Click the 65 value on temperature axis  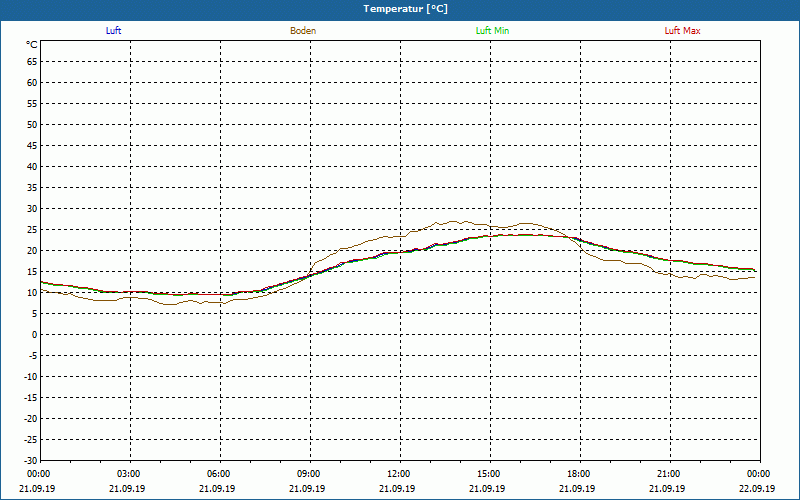(x=32, y=62)
